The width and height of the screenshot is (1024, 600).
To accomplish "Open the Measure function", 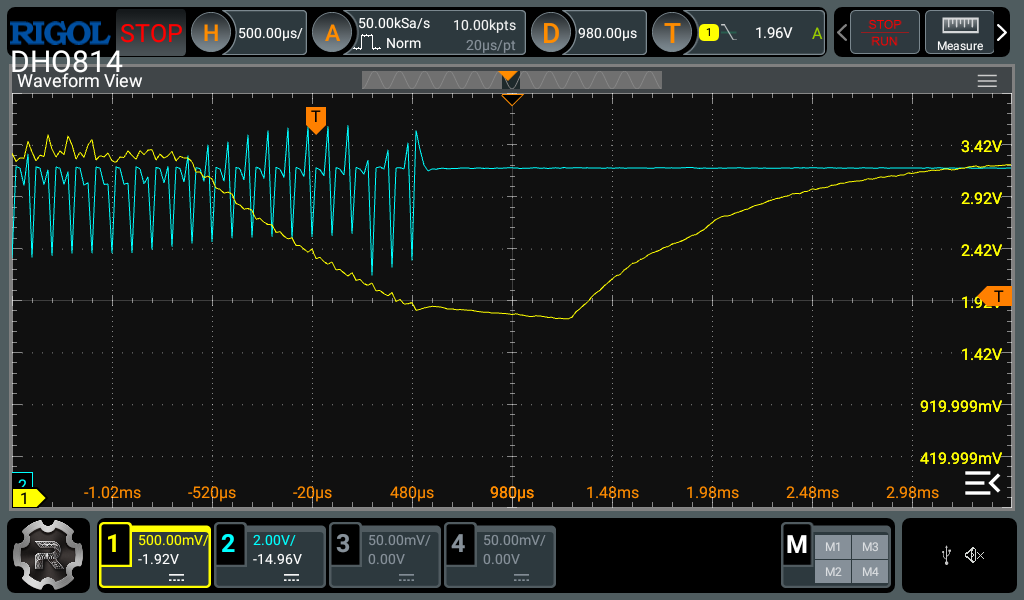I will (x=959, y=33).
